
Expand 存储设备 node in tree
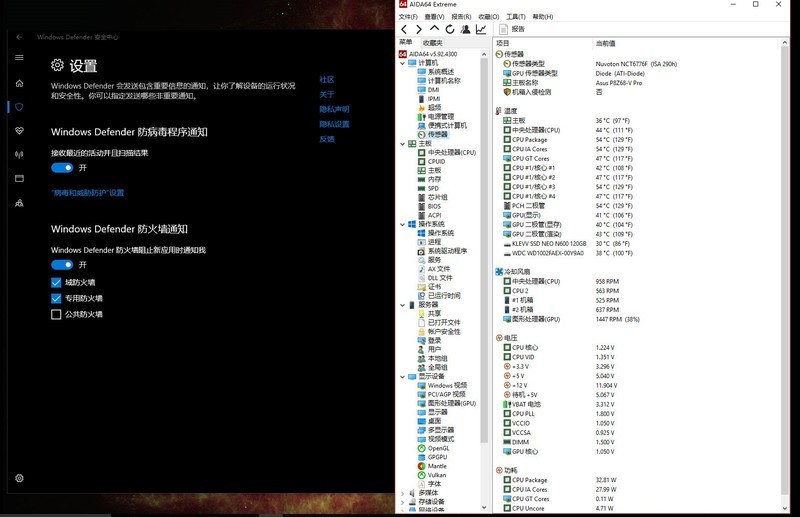403,502
